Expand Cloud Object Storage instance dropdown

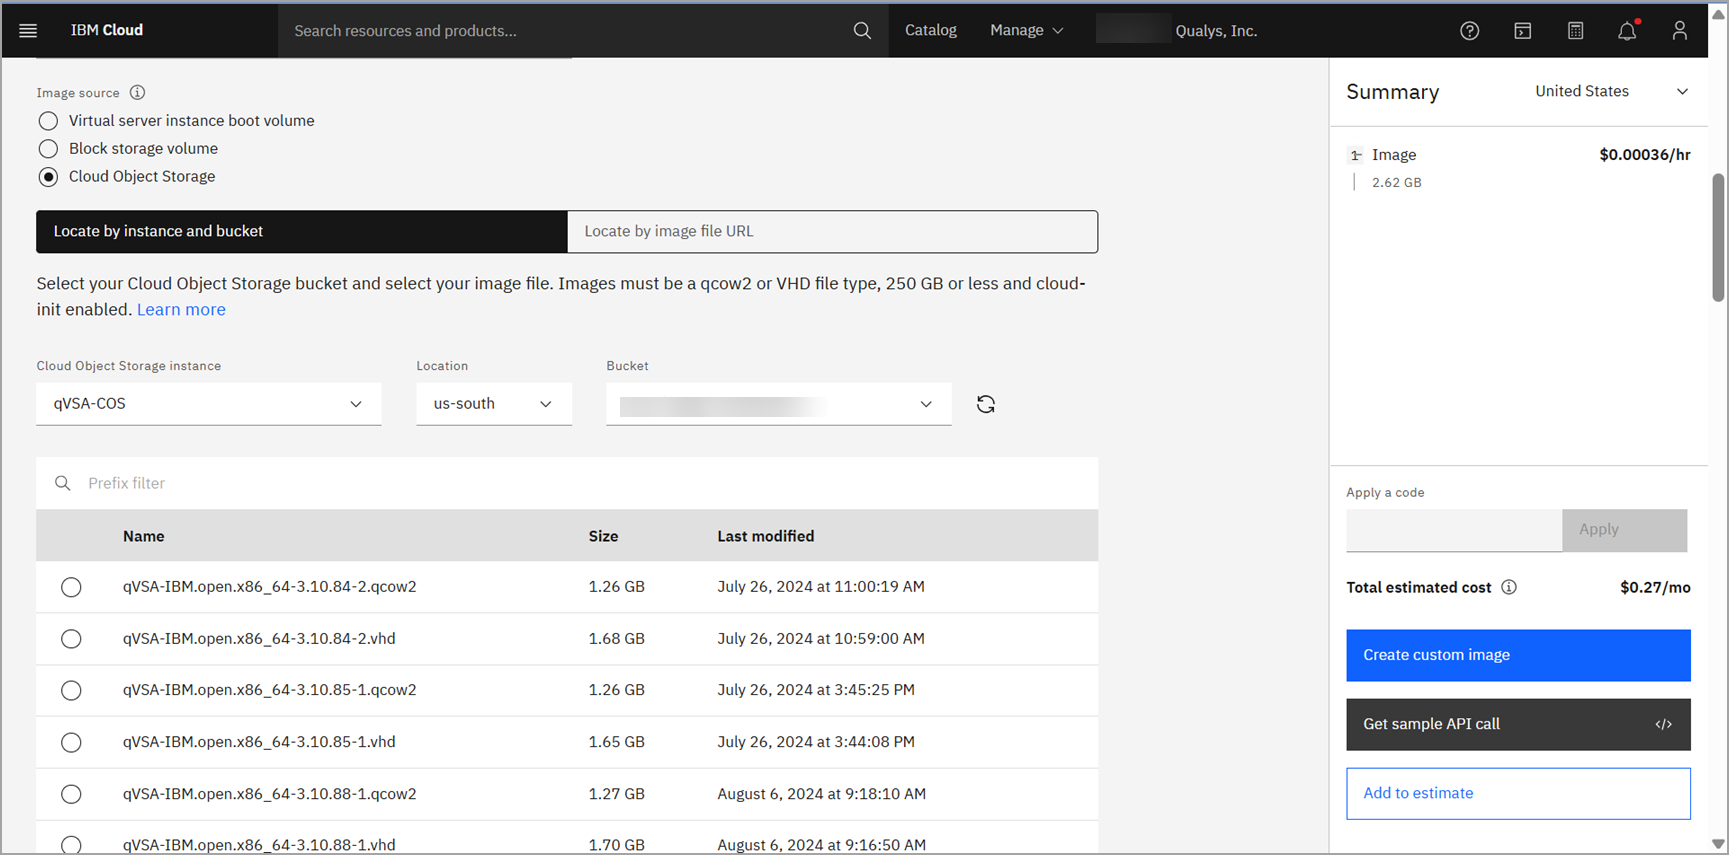coord(208,404)
